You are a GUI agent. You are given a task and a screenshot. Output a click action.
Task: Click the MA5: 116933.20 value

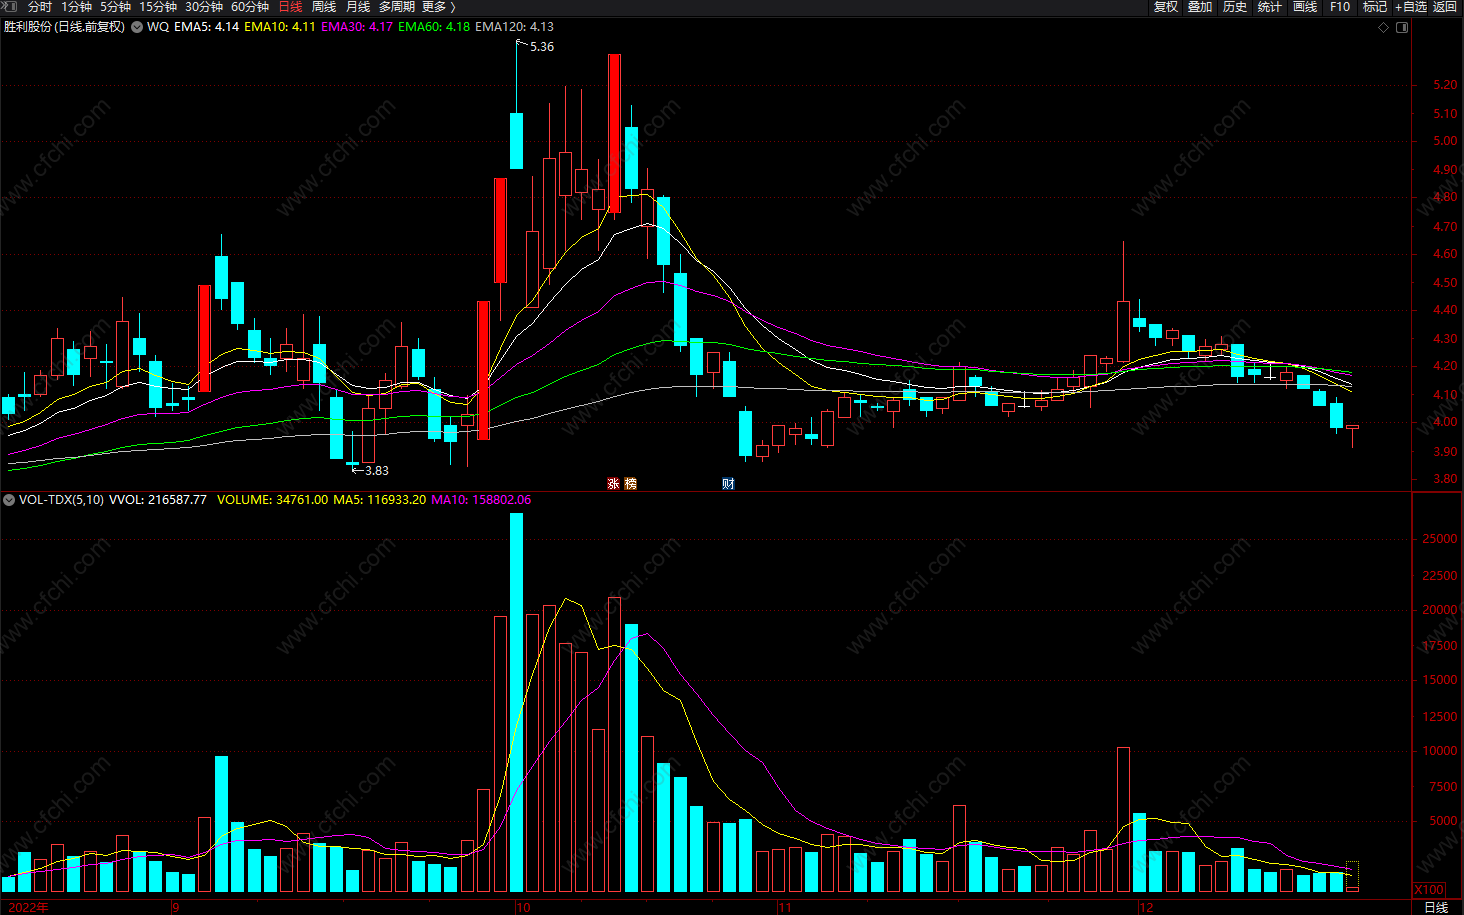(379, 500)
